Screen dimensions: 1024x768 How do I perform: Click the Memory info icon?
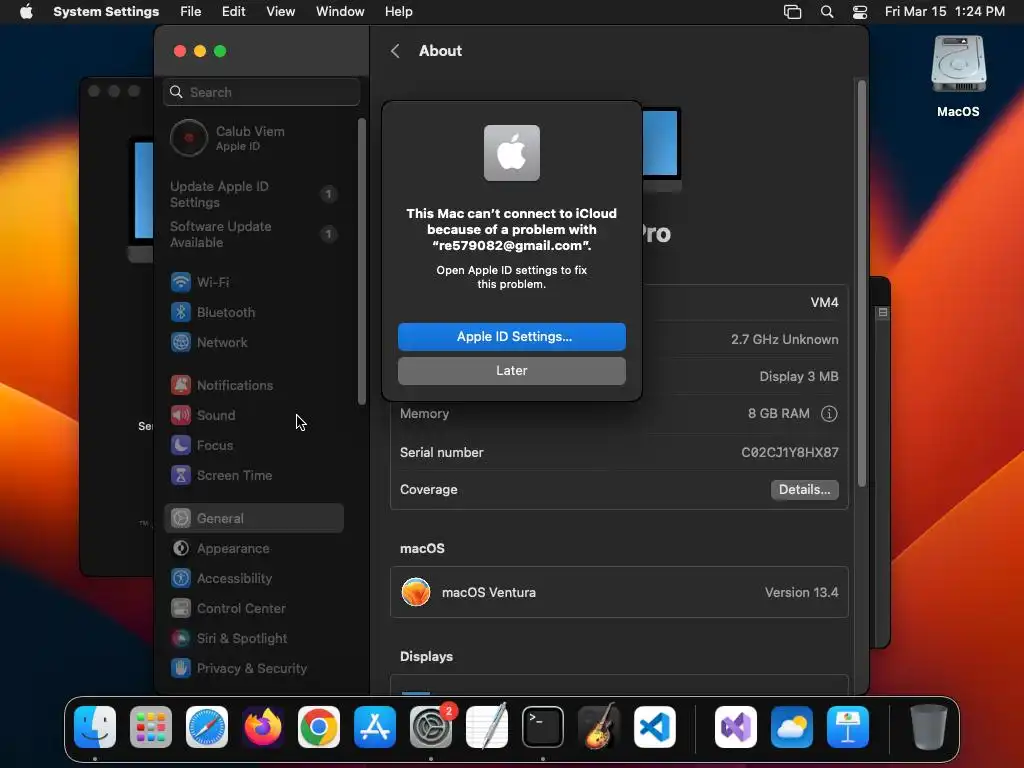pos(829,413)
